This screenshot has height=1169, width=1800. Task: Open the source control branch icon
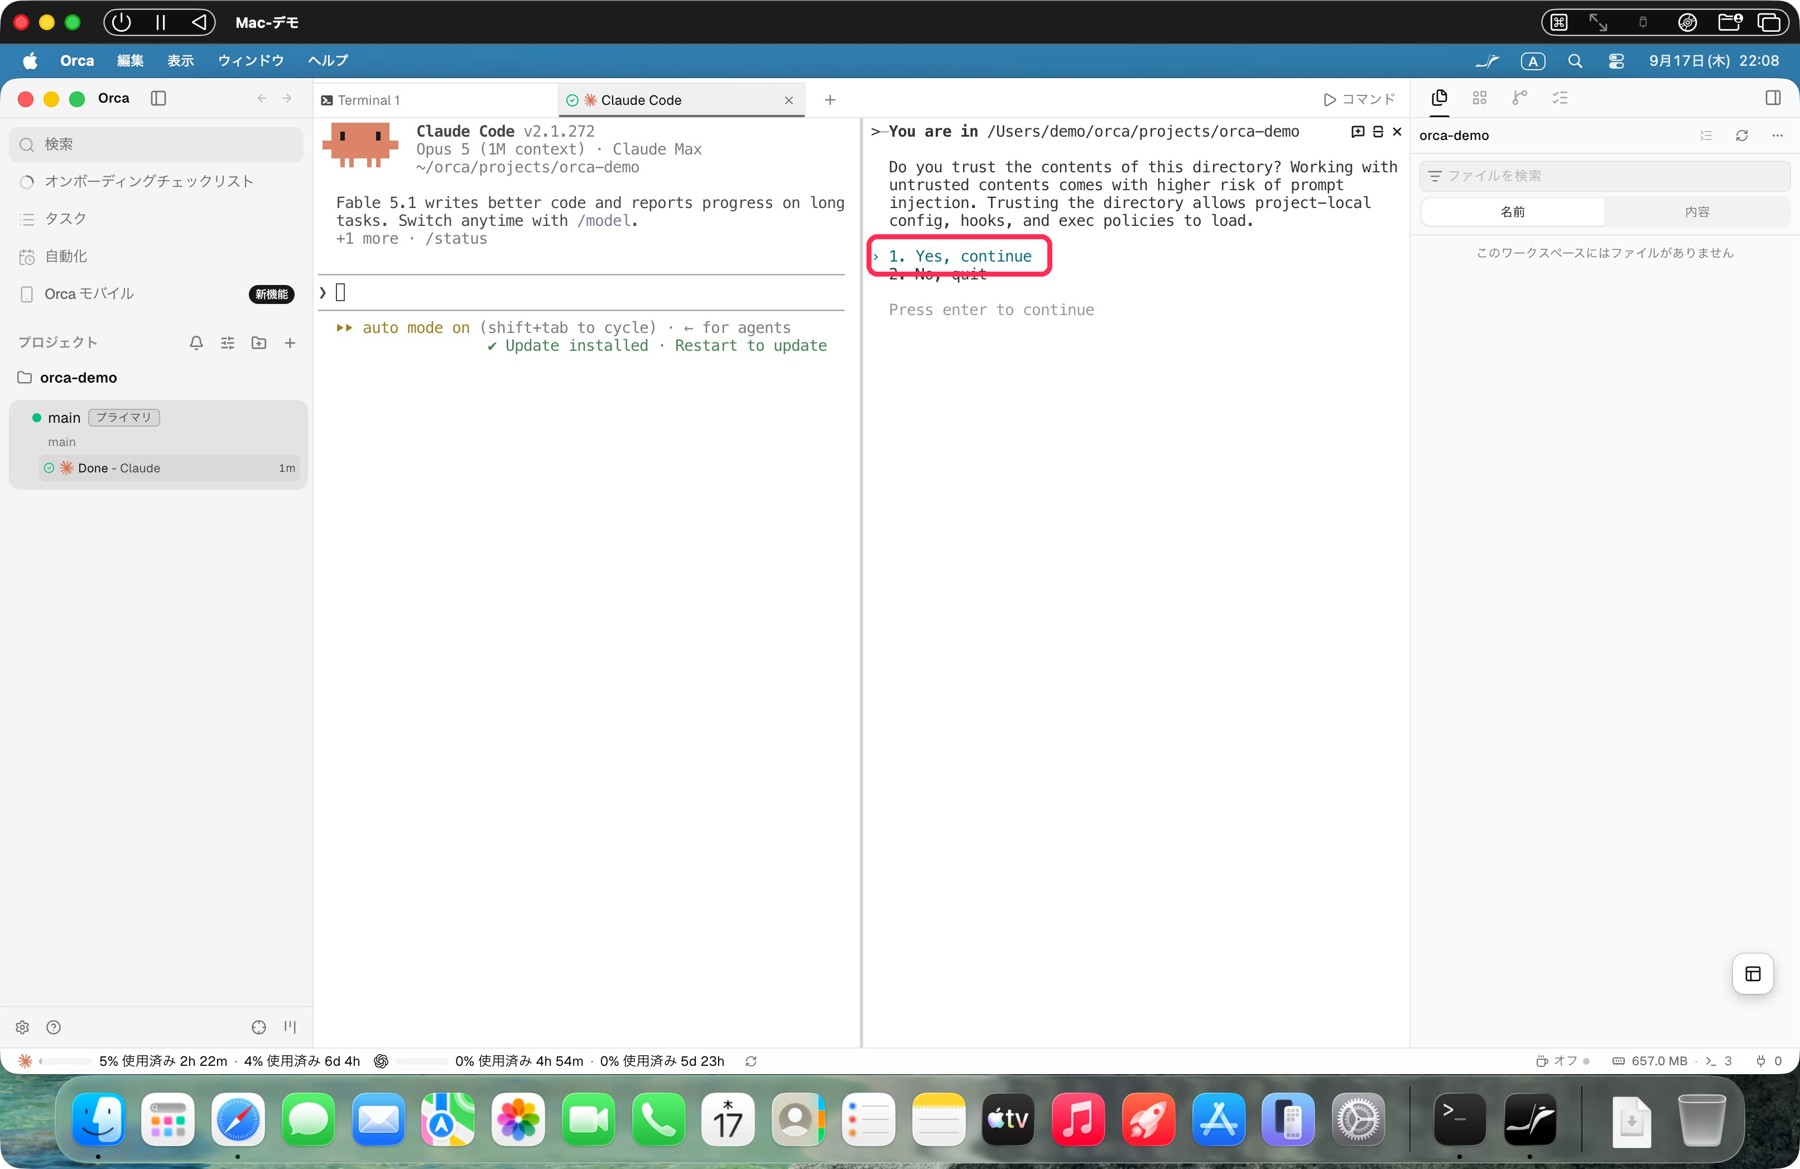[1520, 98]
